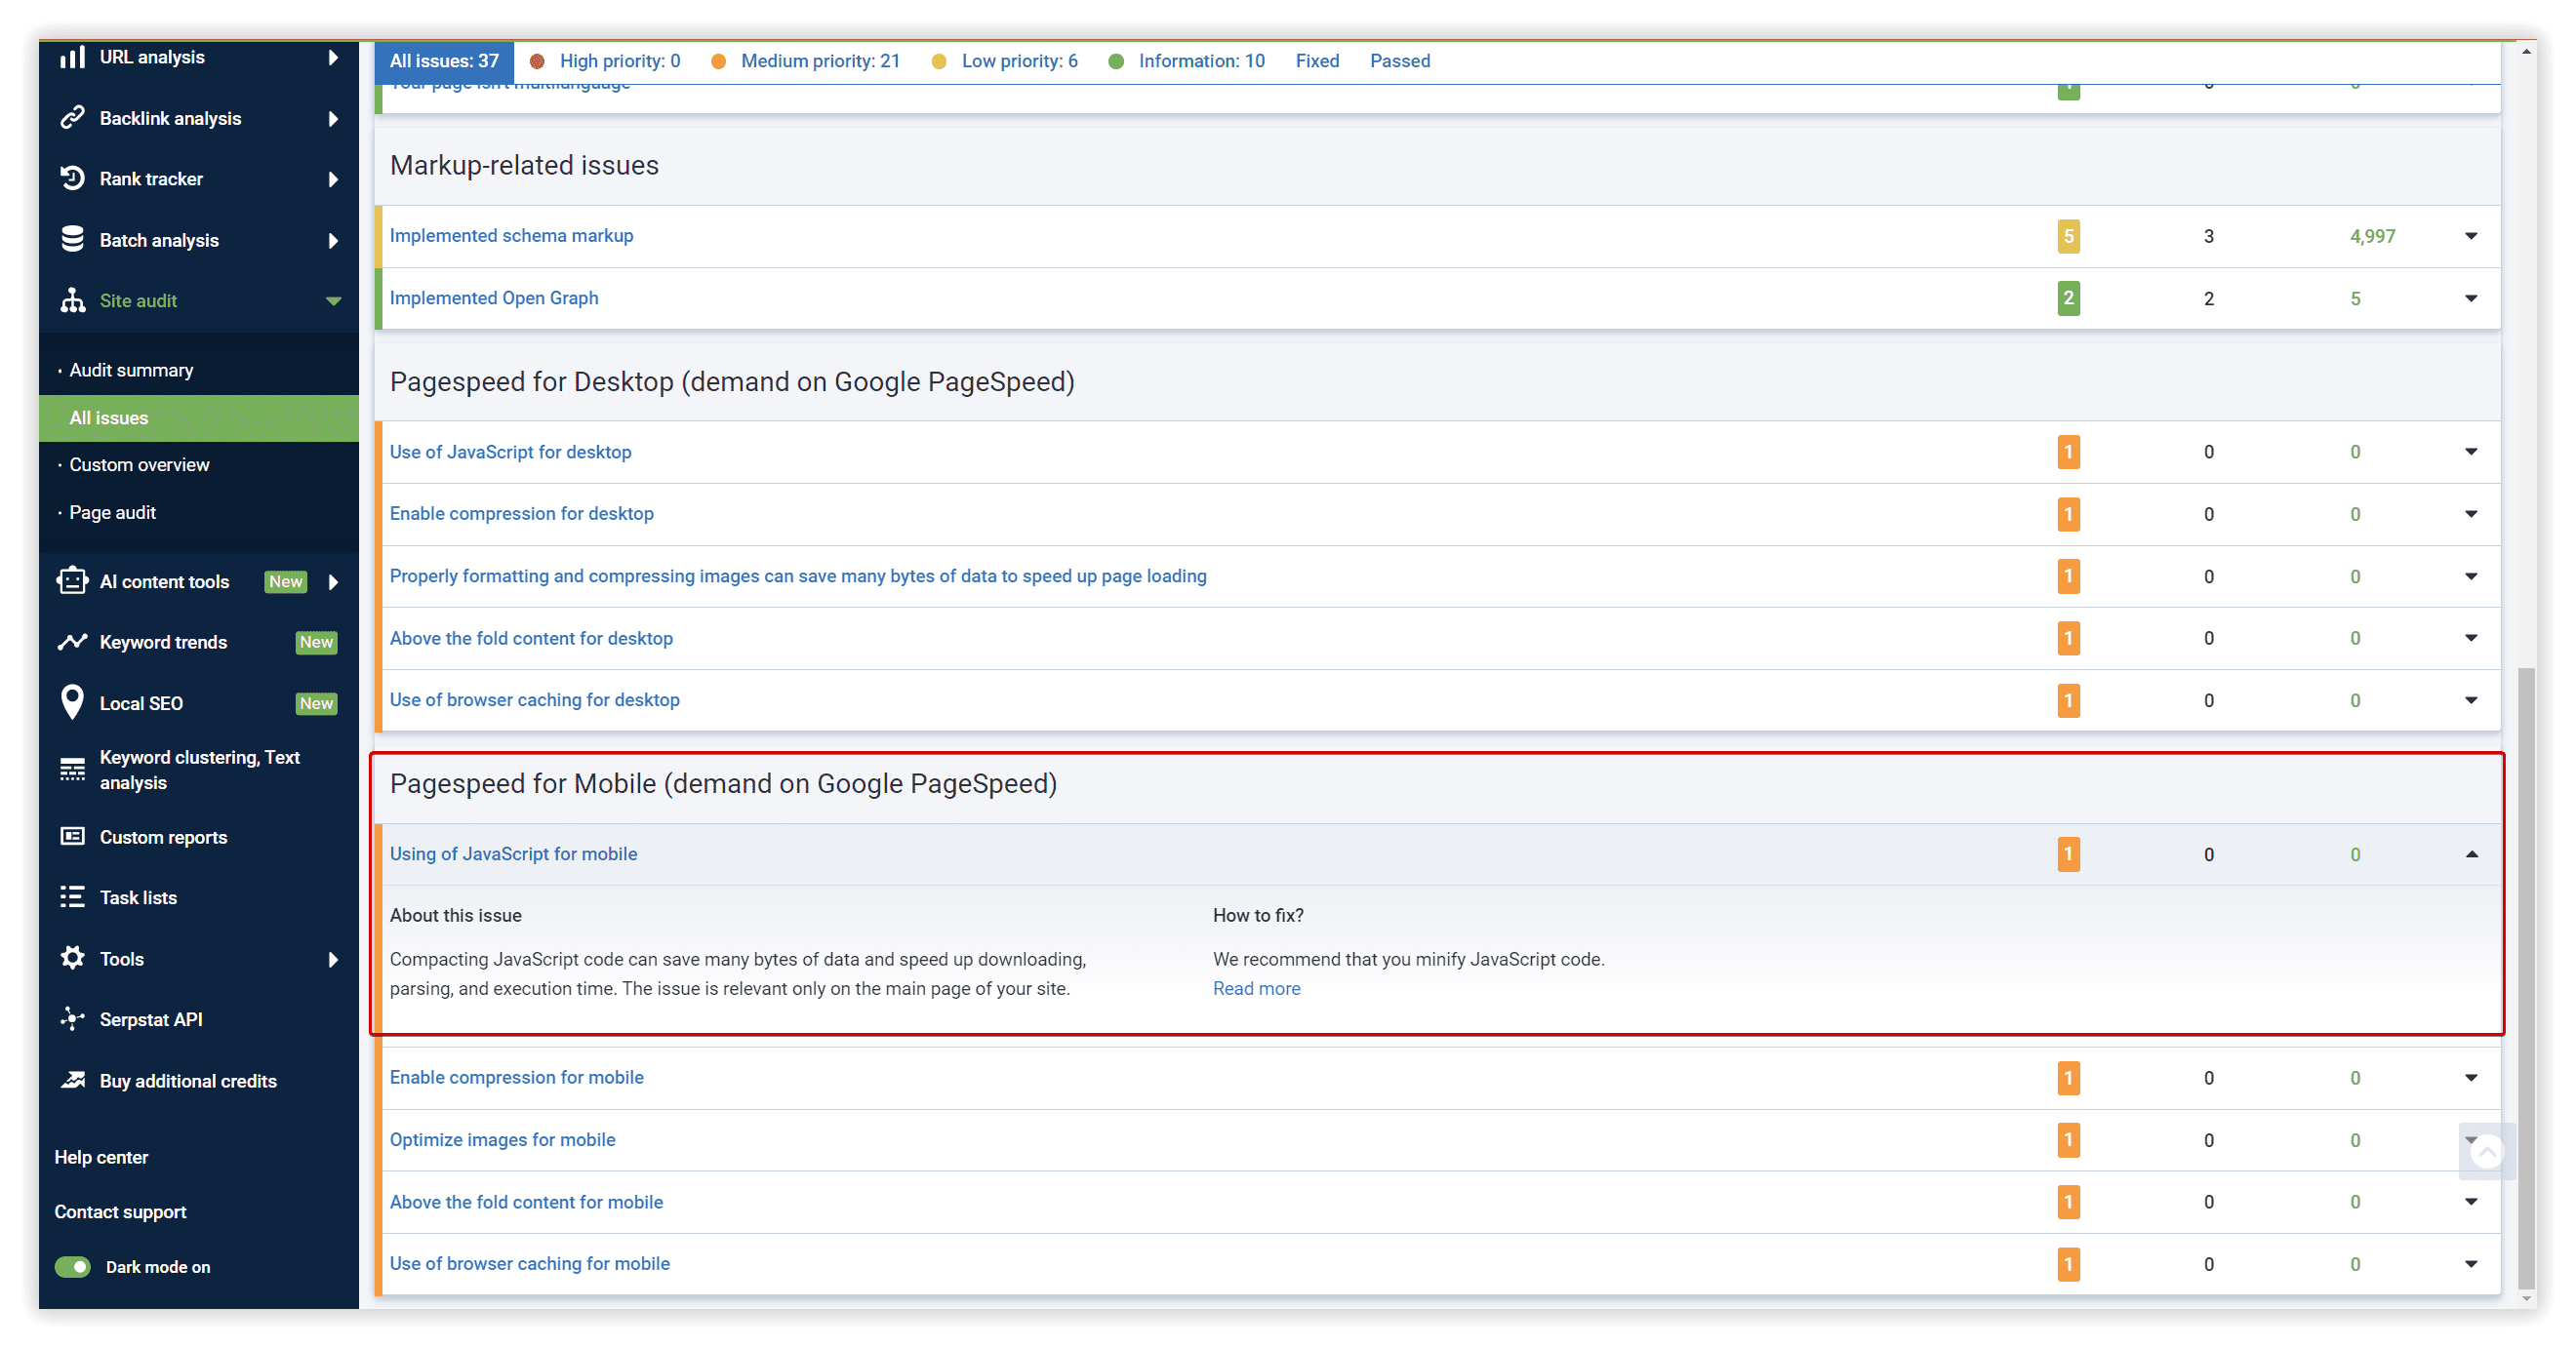Expand Use of JavaScript for desktop row
The image size is (2576, 1348).
pos(2471,451)
